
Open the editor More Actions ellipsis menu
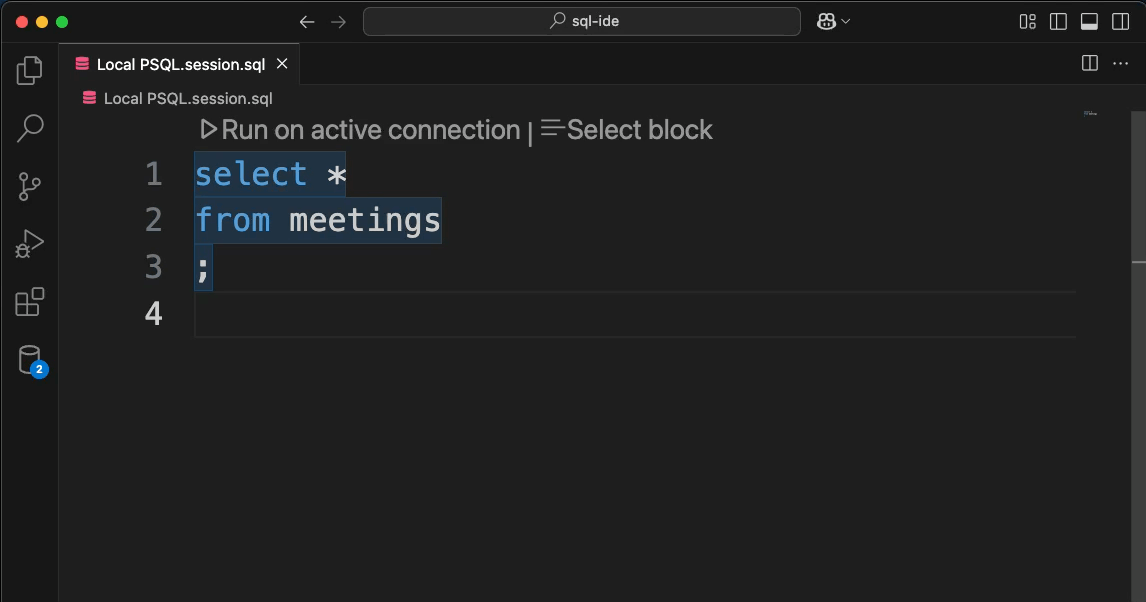point(1120,64)
